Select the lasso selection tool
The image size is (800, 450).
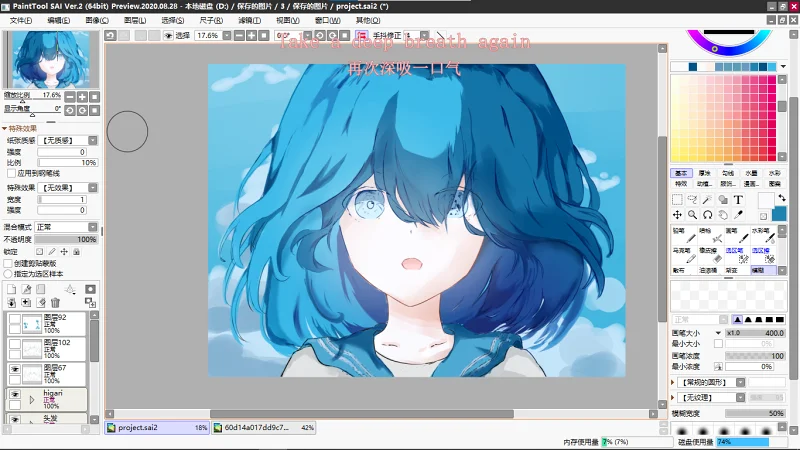click(692, 199)
